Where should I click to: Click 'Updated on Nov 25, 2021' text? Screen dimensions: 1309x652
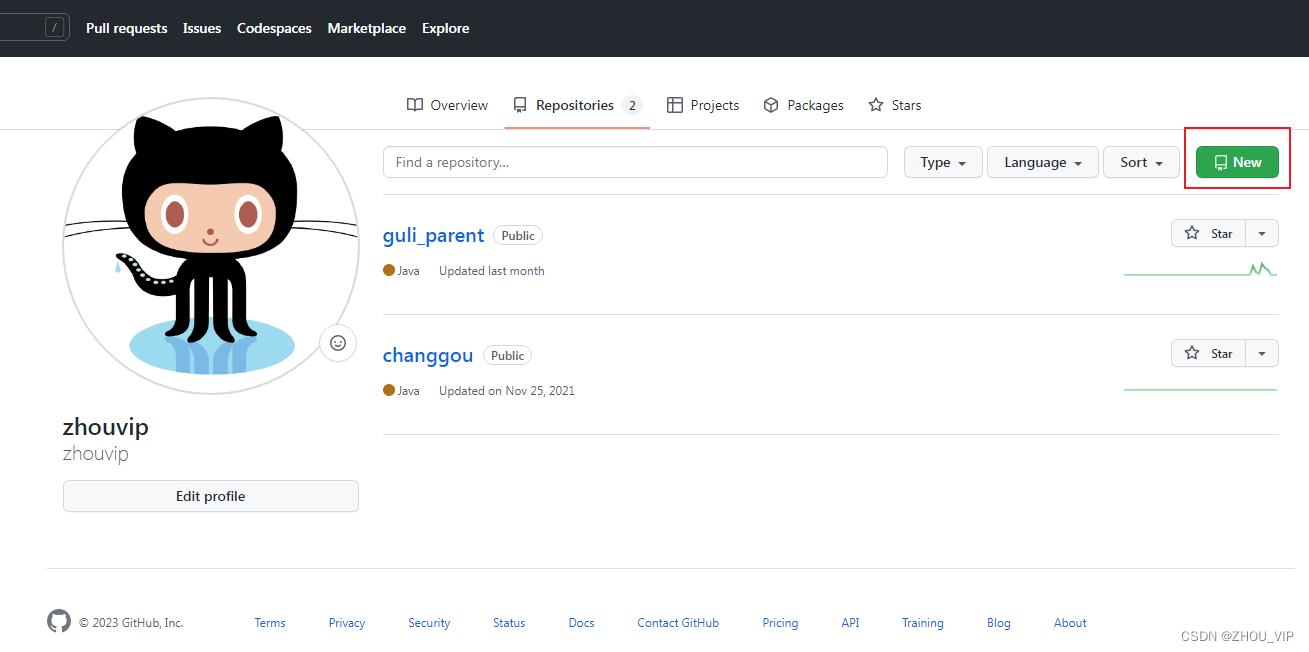point(507,391)
